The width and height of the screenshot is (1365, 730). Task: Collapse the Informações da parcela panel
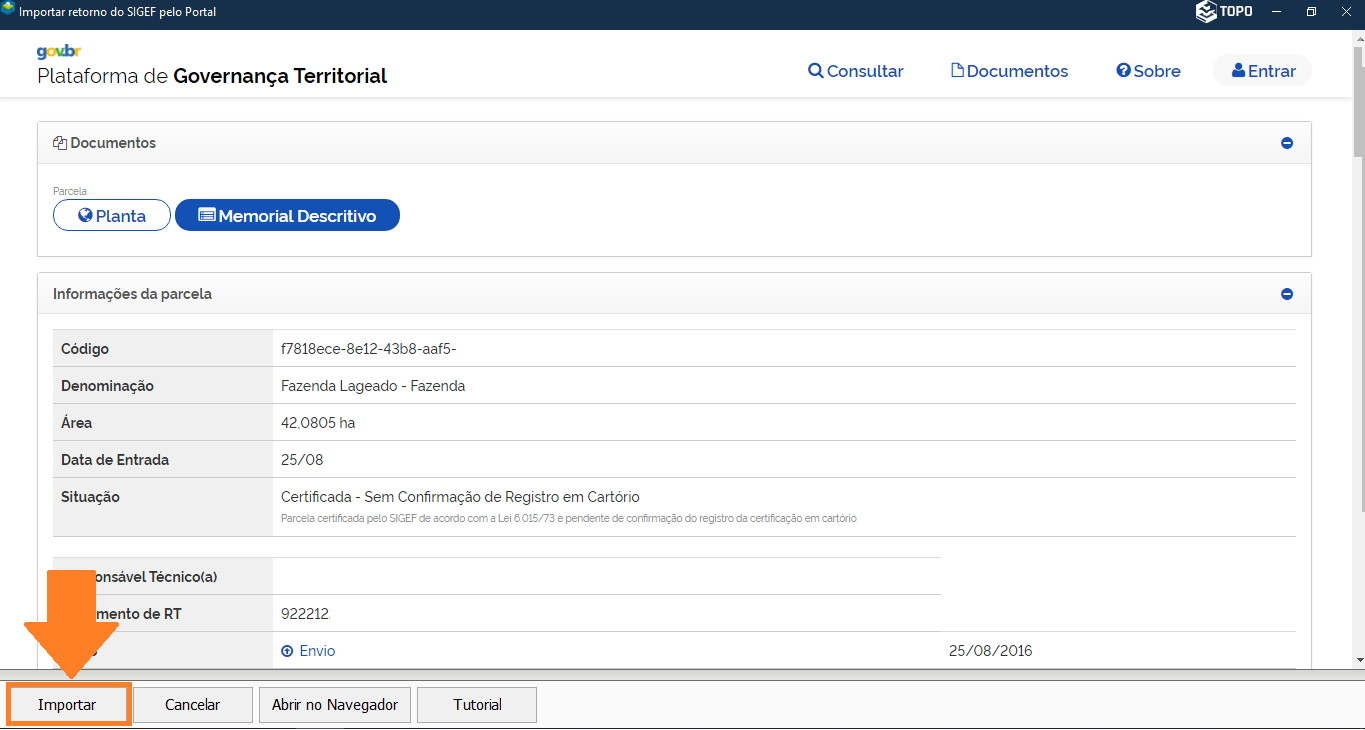coord(1287,294)
